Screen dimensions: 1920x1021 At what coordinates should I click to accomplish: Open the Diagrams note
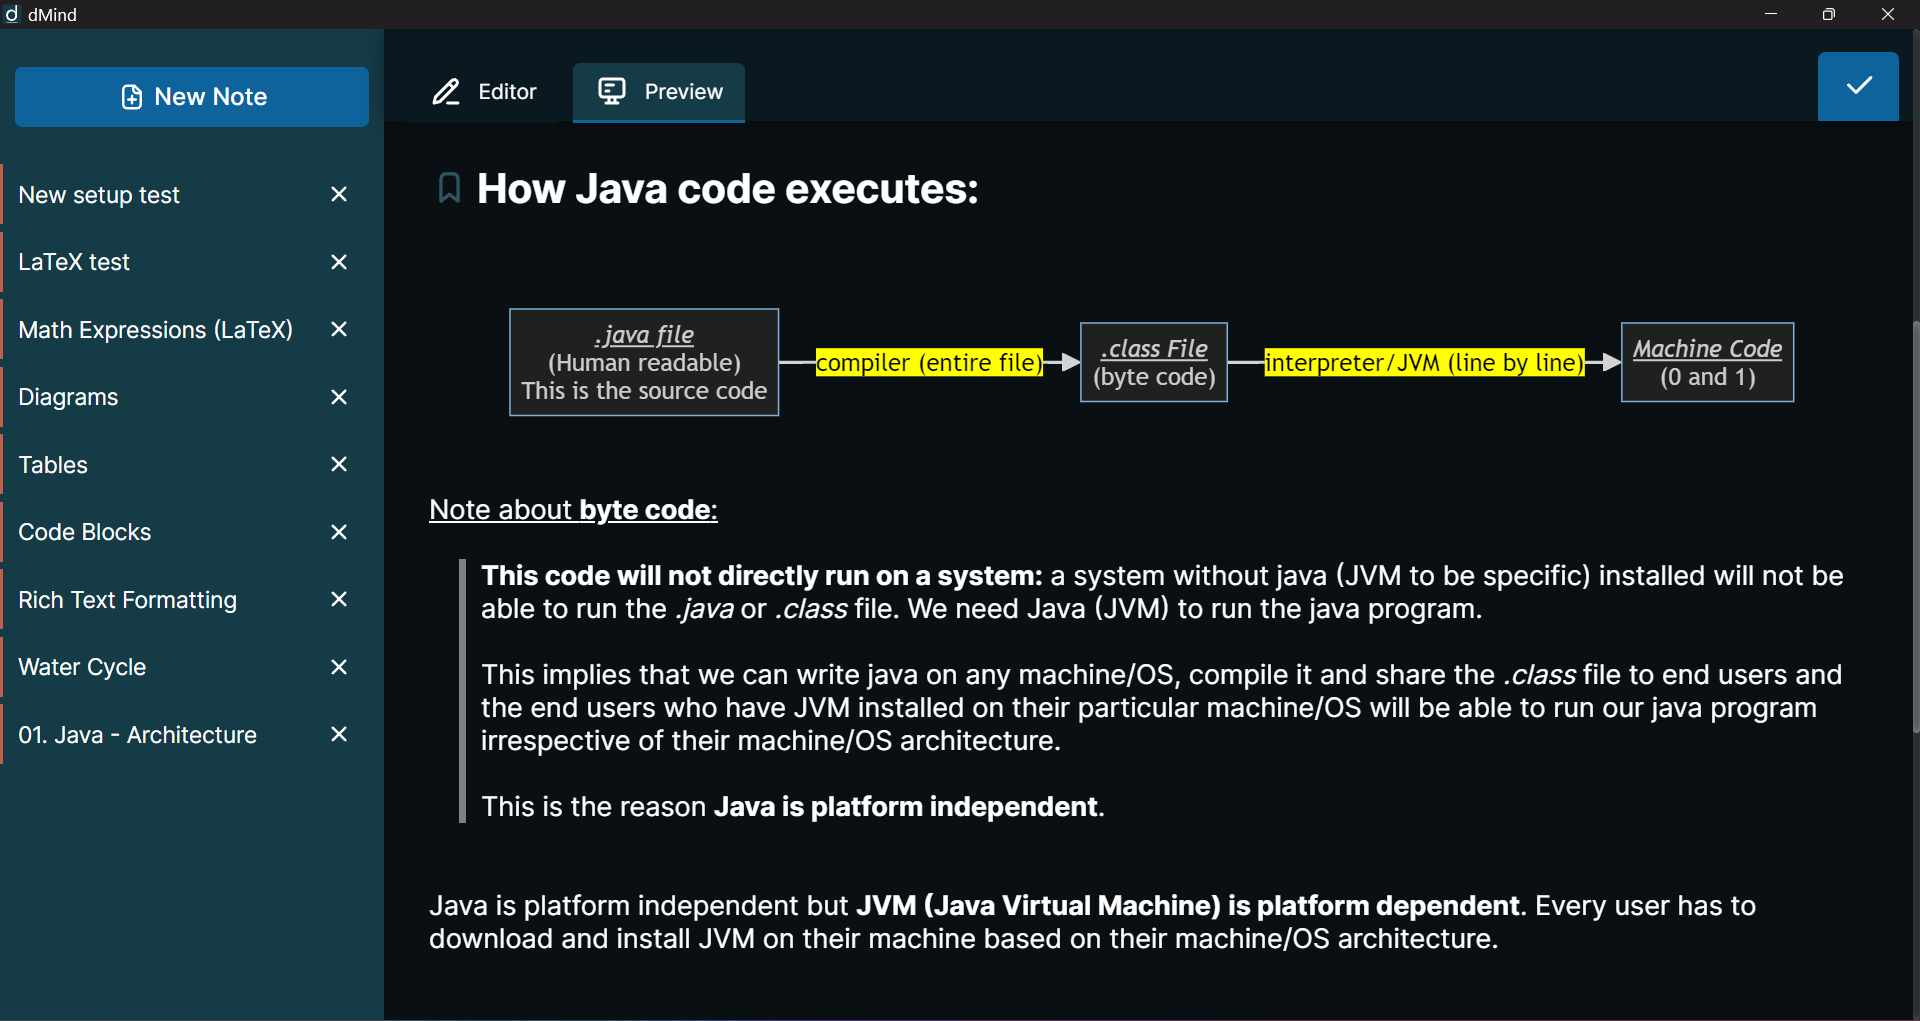pos(68,397)
